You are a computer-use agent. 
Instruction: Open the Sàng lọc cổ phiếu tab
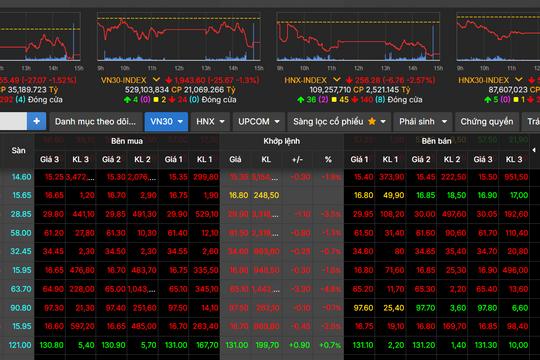tap(339, 122)
